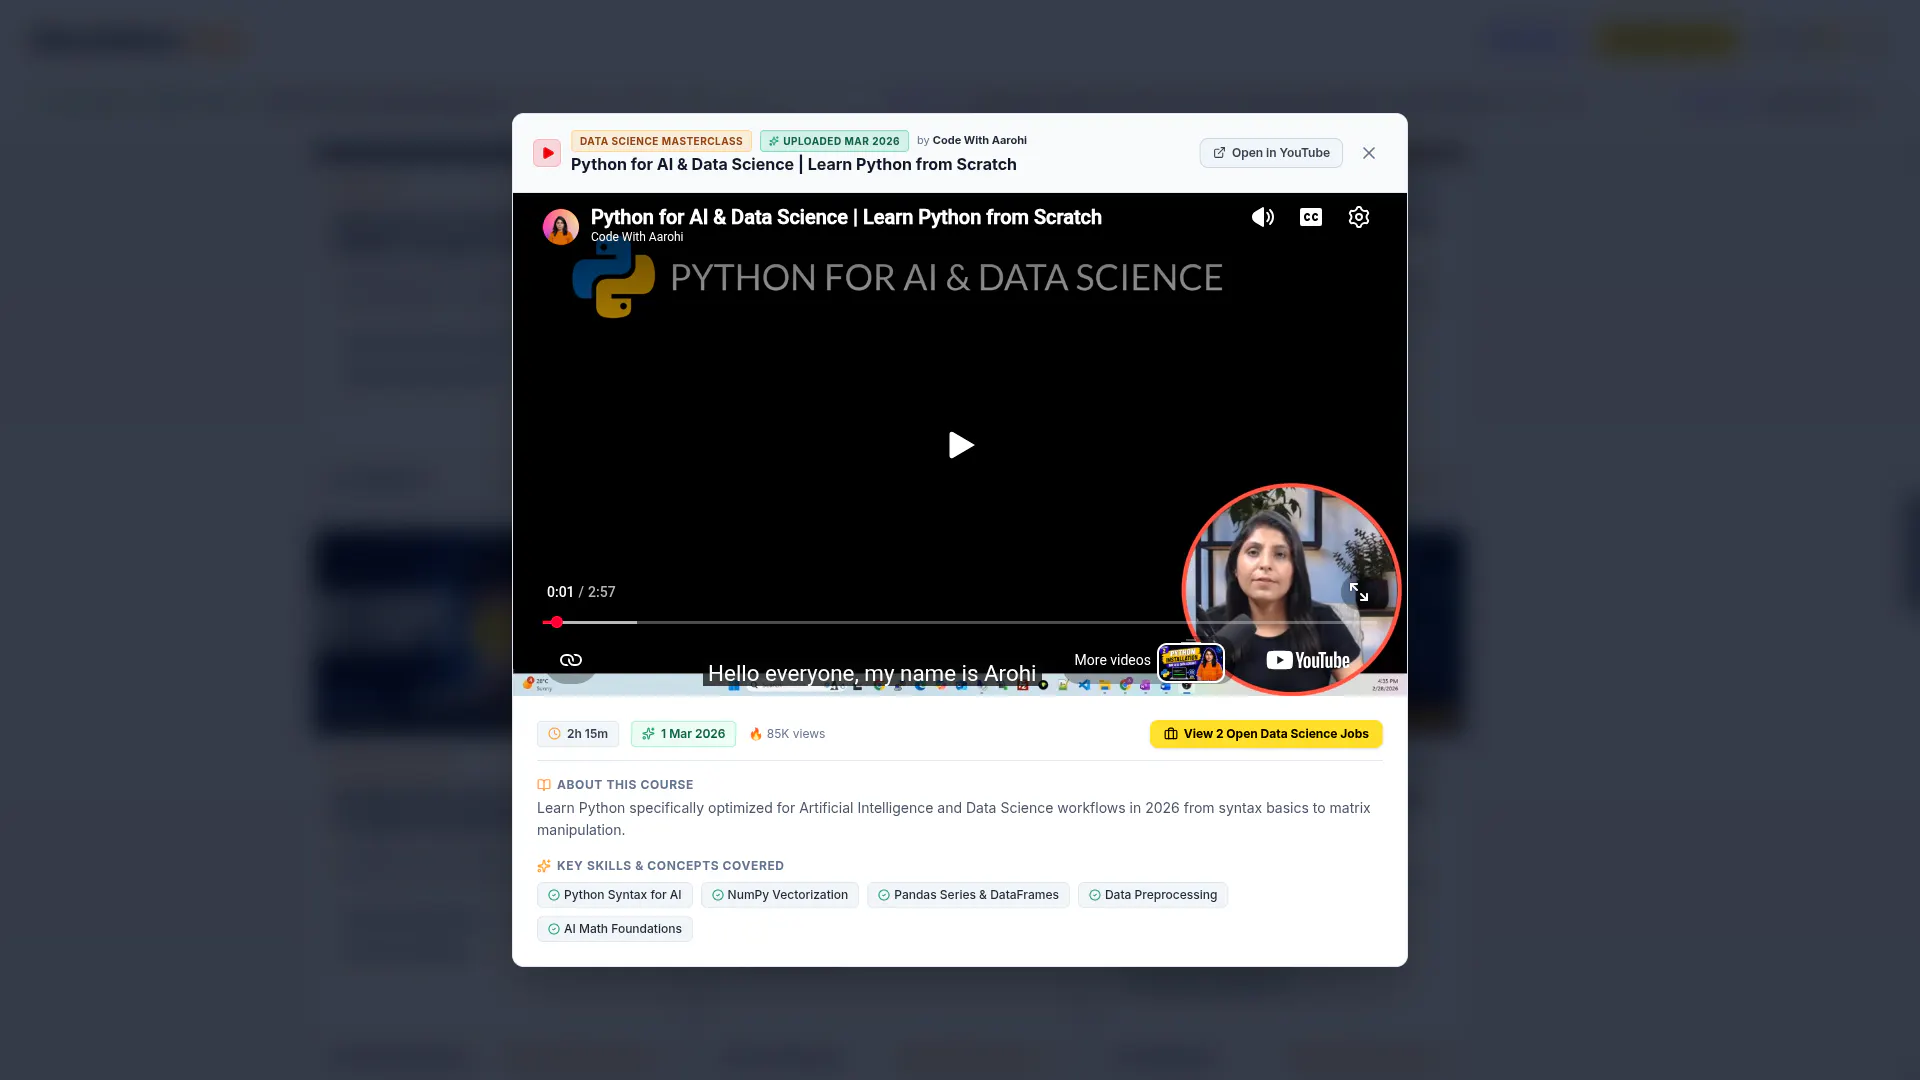
Task: Toggle closed captions with the CC icon
Action: (x=1311, y=217)
